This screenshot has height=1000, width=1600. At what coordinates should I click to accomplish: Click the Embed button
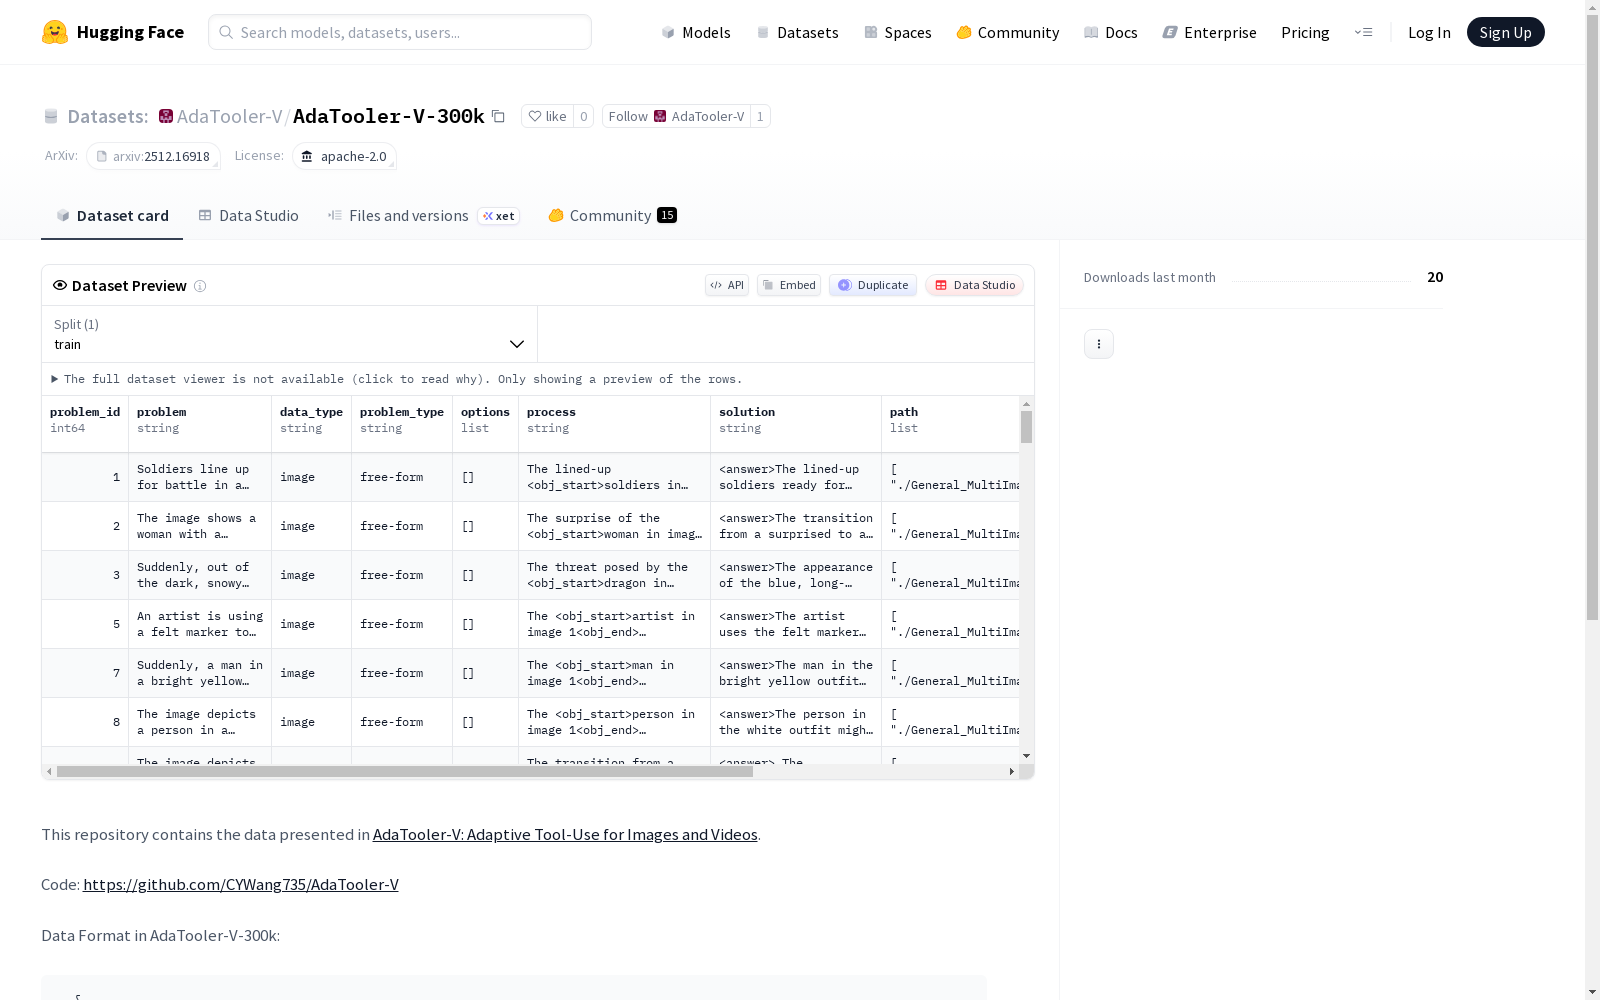click(789, 285)
